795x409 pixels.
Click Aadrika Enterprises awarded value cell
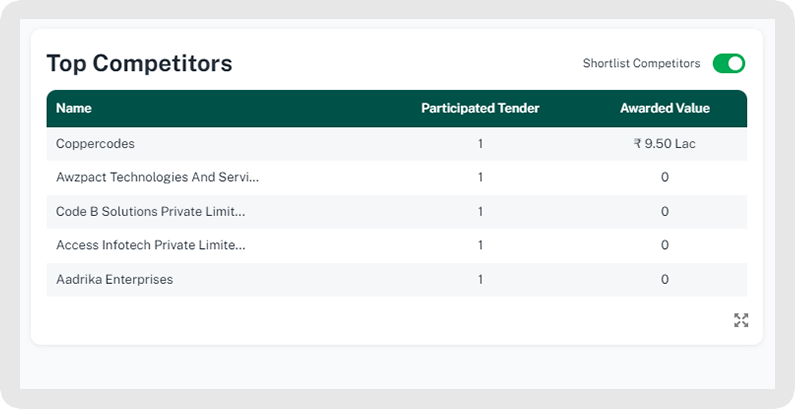pyautogui.click(x=664, y=280)
